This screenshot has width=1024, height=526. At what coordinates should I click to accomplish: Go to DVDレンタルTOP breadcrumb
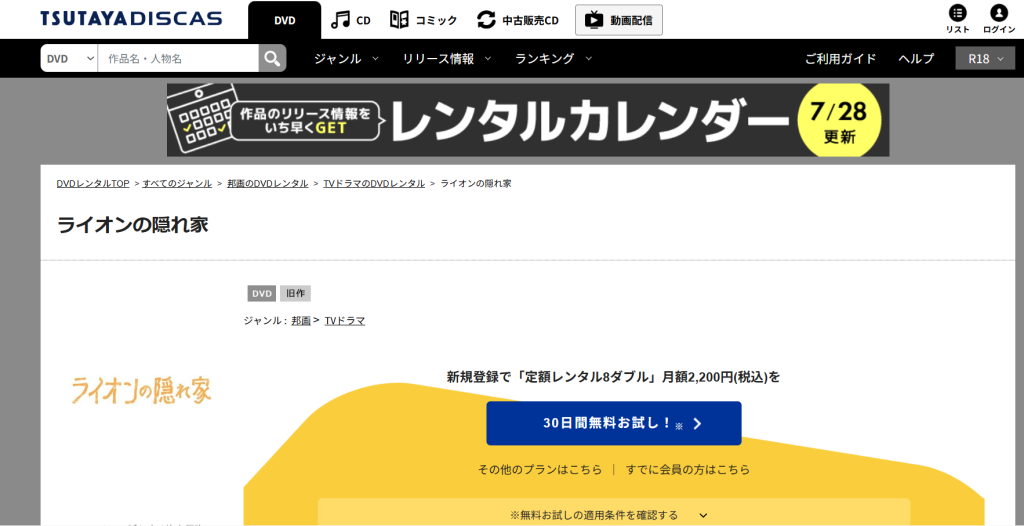click(93, 184)
